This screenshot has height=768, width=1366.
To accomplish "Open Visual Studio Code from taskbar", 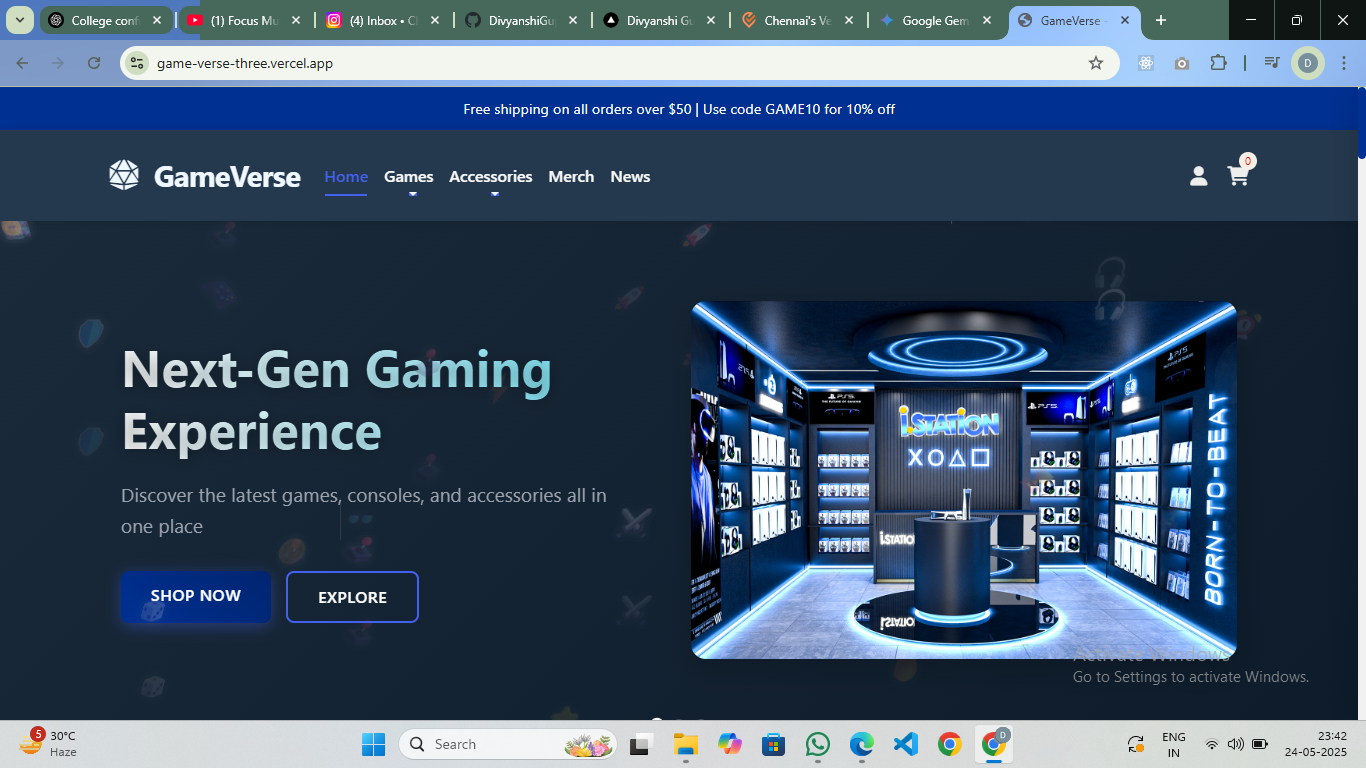I will point(906,744).
